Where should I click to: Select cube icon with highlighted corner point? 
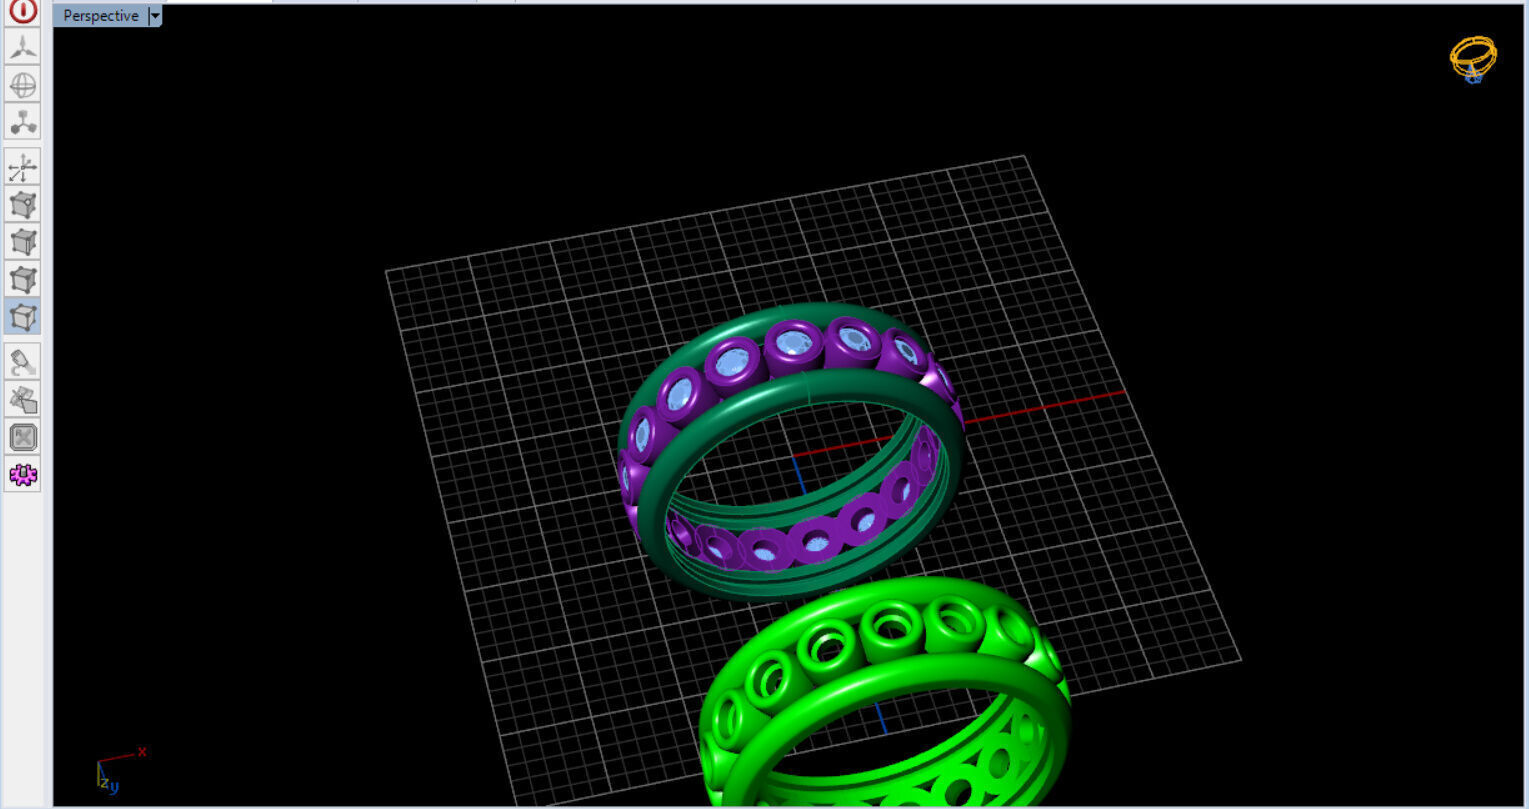click(x=23, y=204)
